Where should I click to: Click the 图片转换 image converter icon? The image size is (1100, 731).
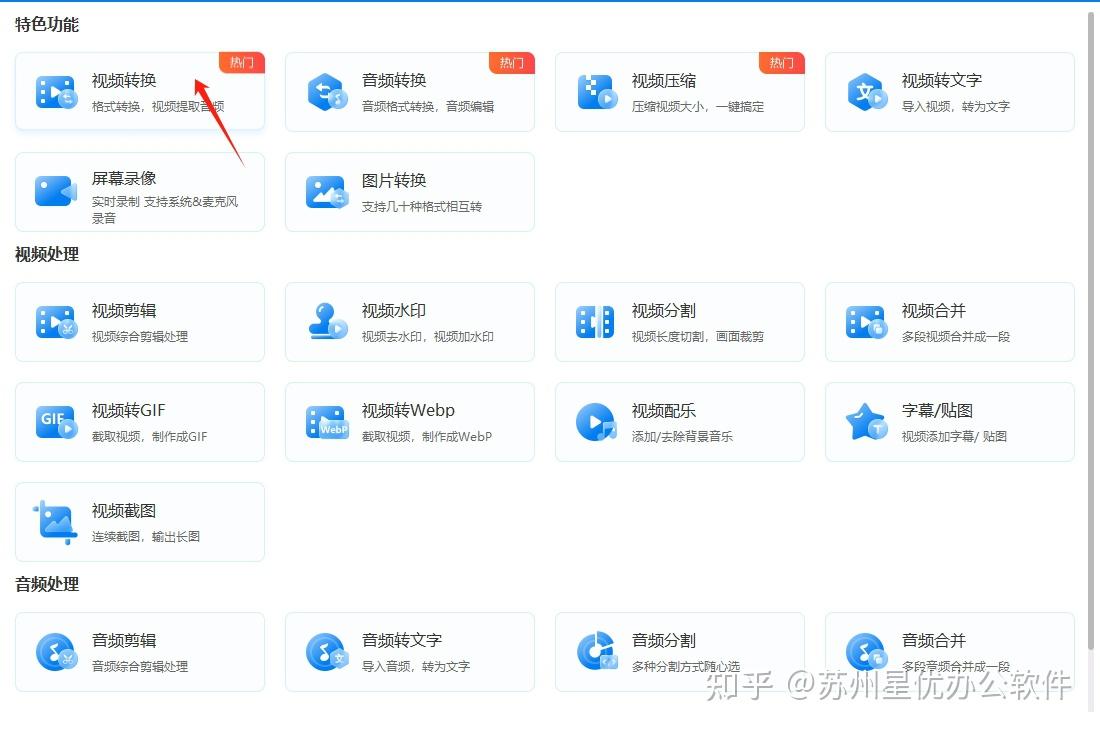(x=325, y=191)
